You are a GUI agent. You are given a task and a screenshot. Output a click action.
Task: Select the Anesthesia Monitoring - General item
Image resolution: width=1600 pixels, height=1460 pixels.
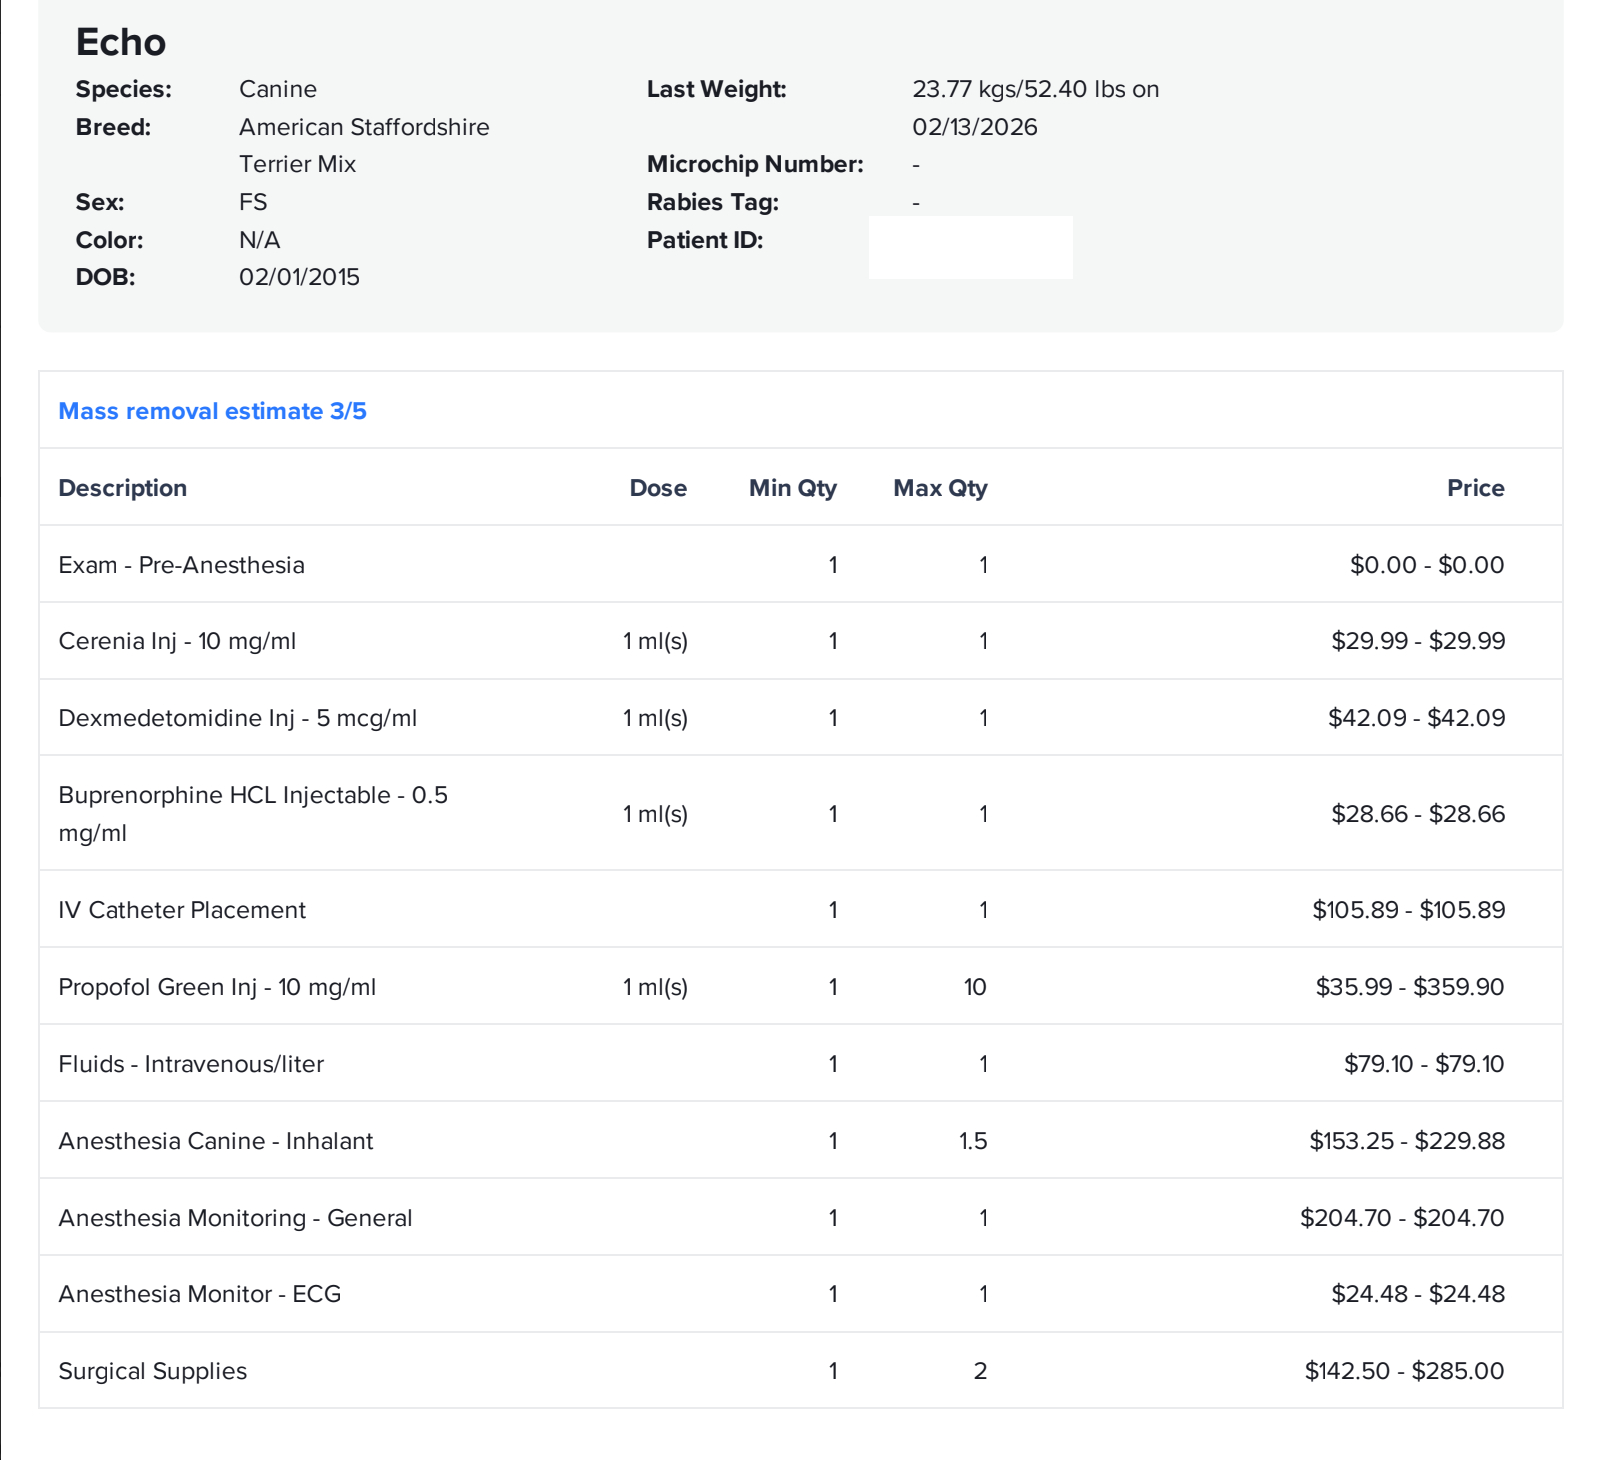235,1218
